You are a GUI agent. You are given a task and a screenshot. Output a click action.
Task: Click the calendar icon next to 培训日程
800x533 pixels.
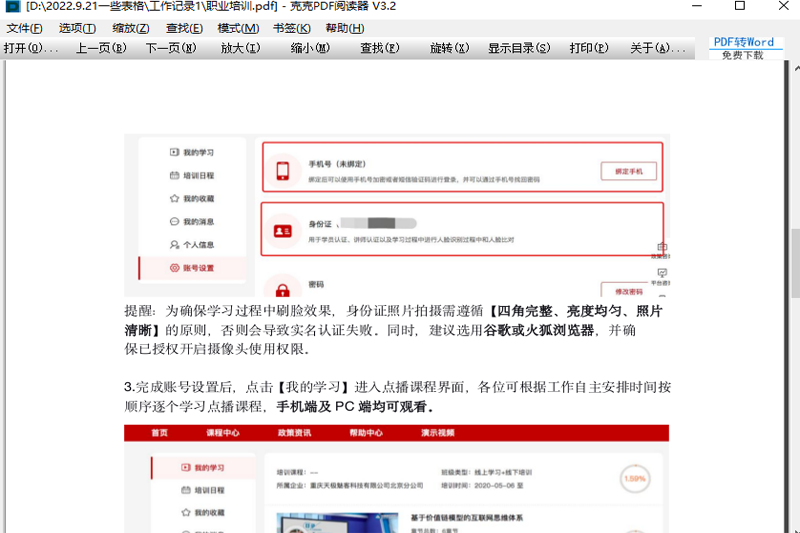pyautogui.click(x=174, y=175)
